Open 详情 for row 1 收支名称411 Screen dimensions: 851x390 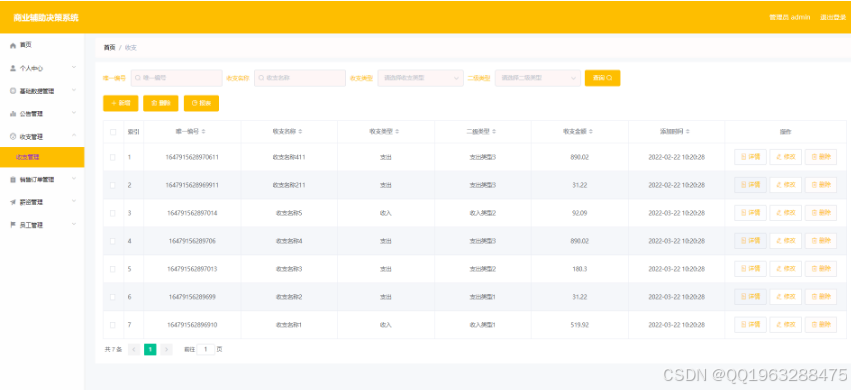751,157
